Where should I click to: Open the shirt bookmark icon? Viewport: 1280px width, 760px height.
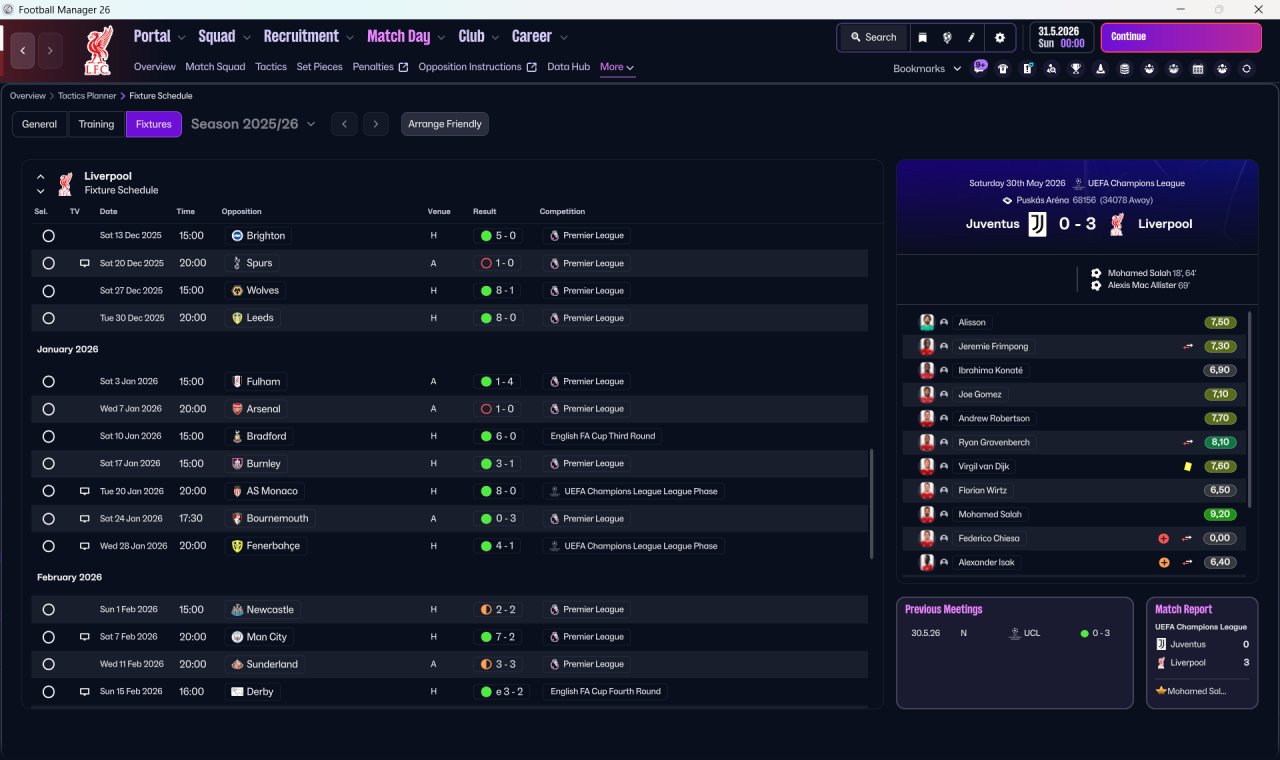(1002, 69)
